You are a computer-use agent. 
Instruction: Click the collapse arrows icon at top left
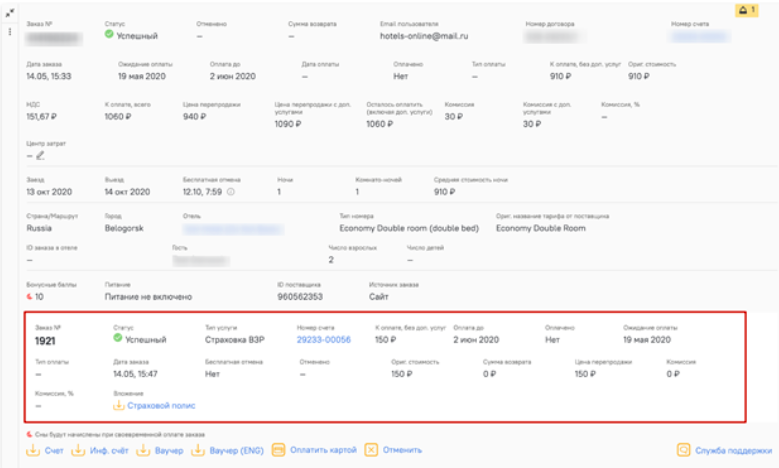[x=9, y=13]
